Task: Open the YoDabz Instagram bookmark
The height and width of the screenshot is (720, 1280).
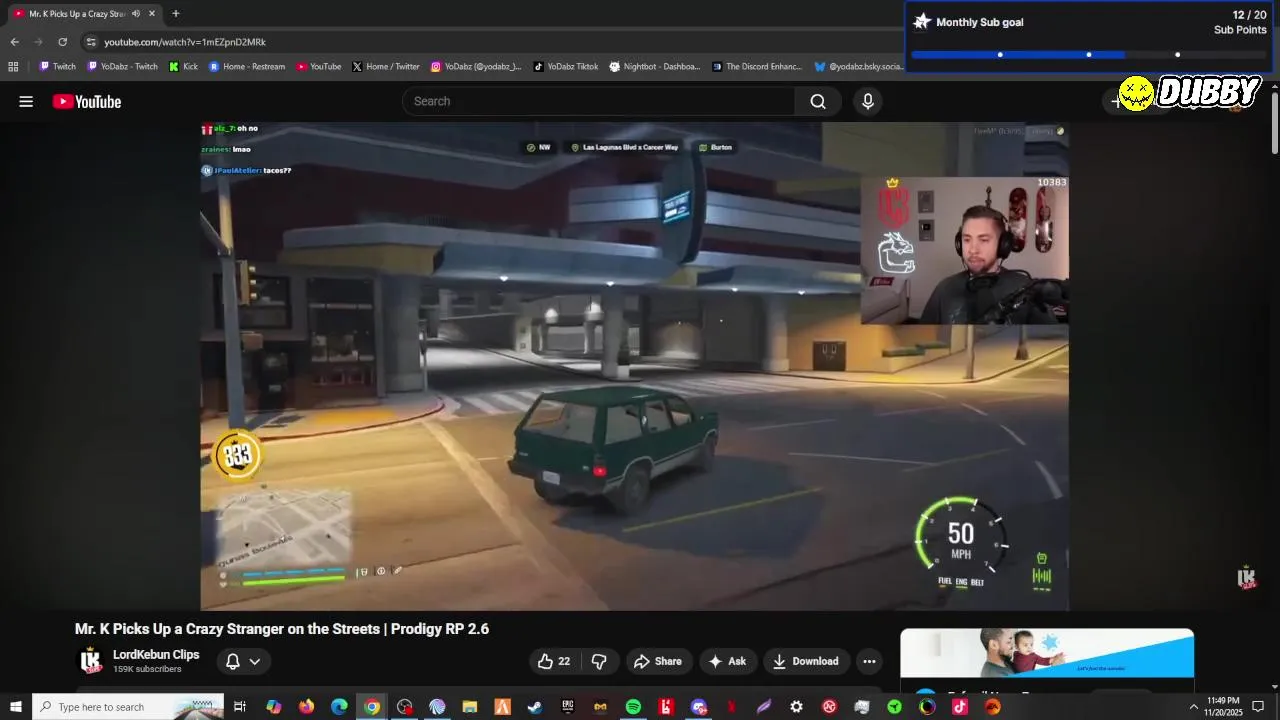Action: [476, 67]
